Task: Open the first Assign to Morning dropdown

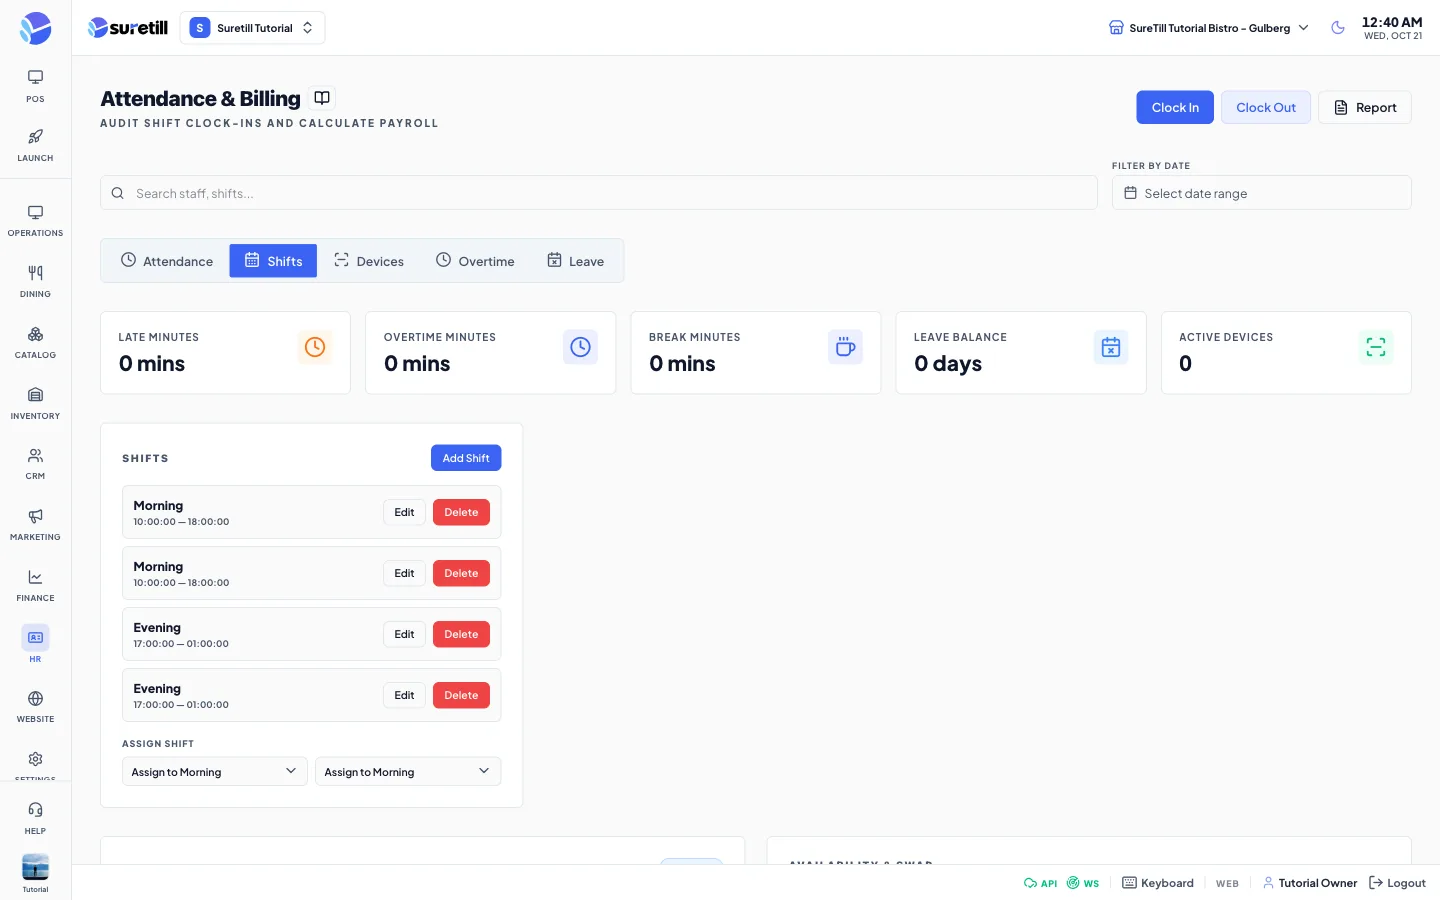Action: pos(215,771)
